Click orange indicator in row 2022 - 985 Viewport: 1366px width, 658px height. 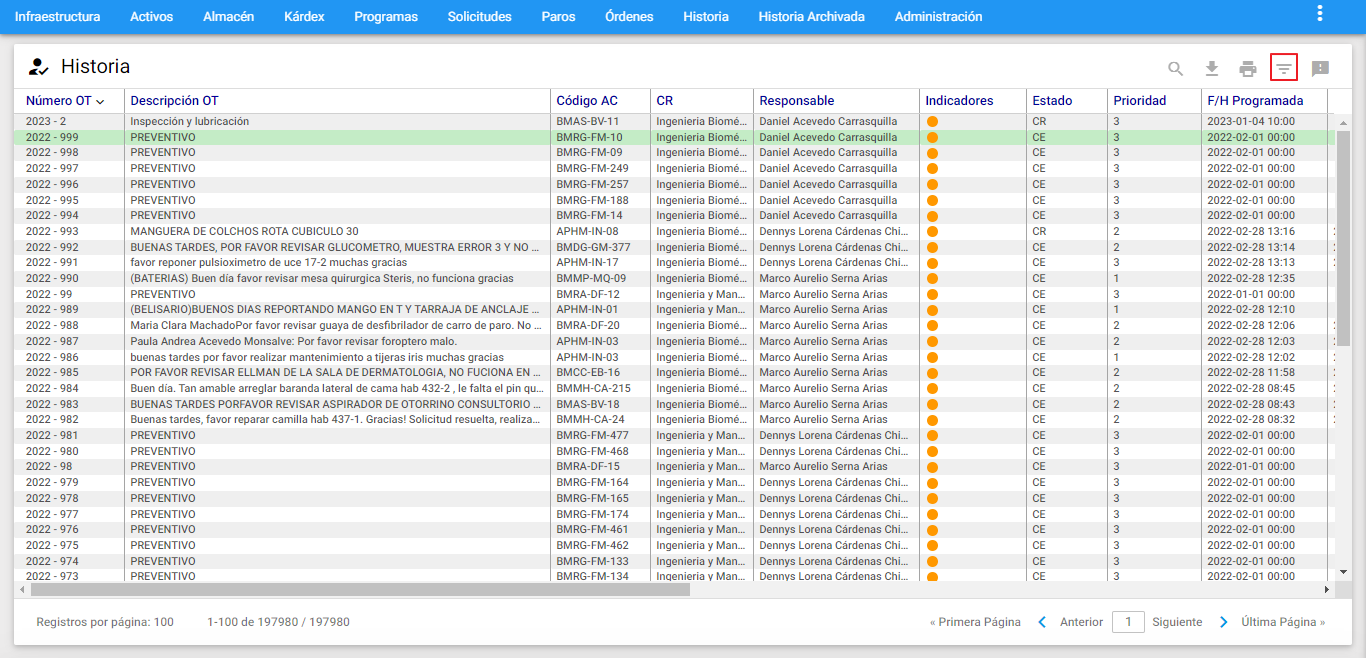(932, 373)
